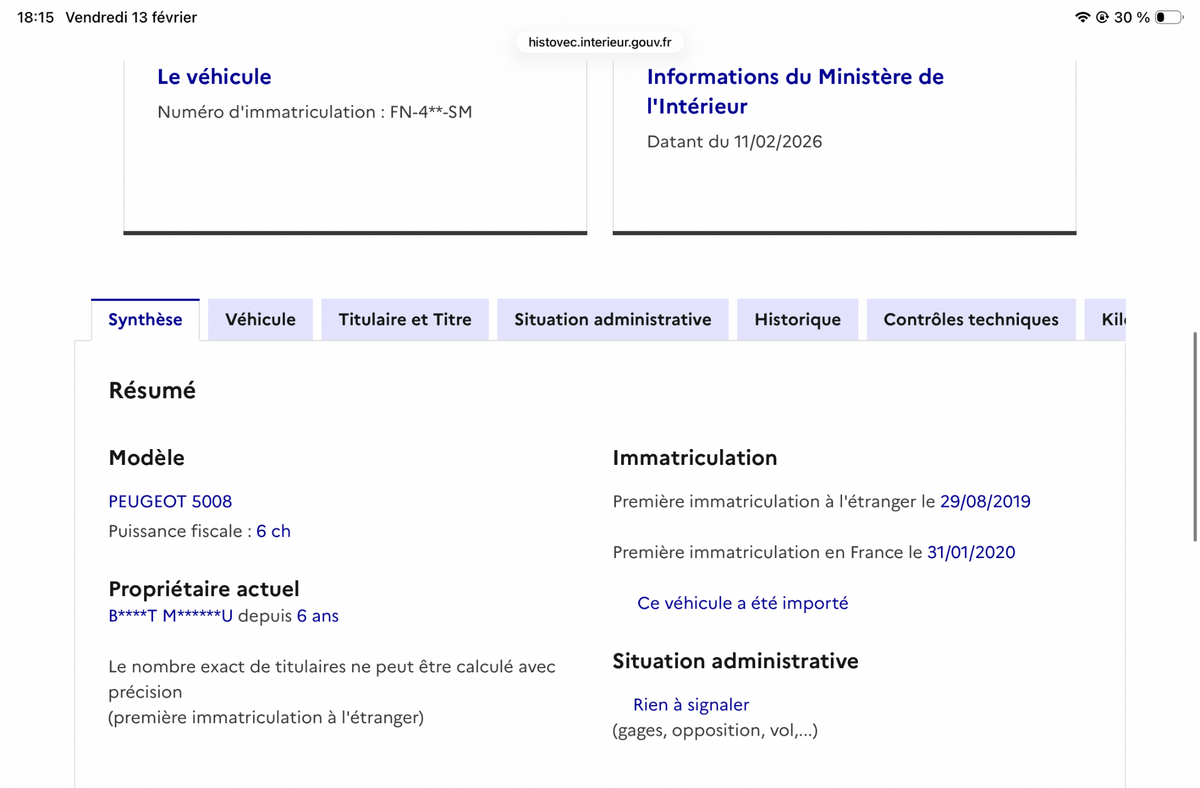Click the Le véhicule card heading

click(x=214, y=77)
